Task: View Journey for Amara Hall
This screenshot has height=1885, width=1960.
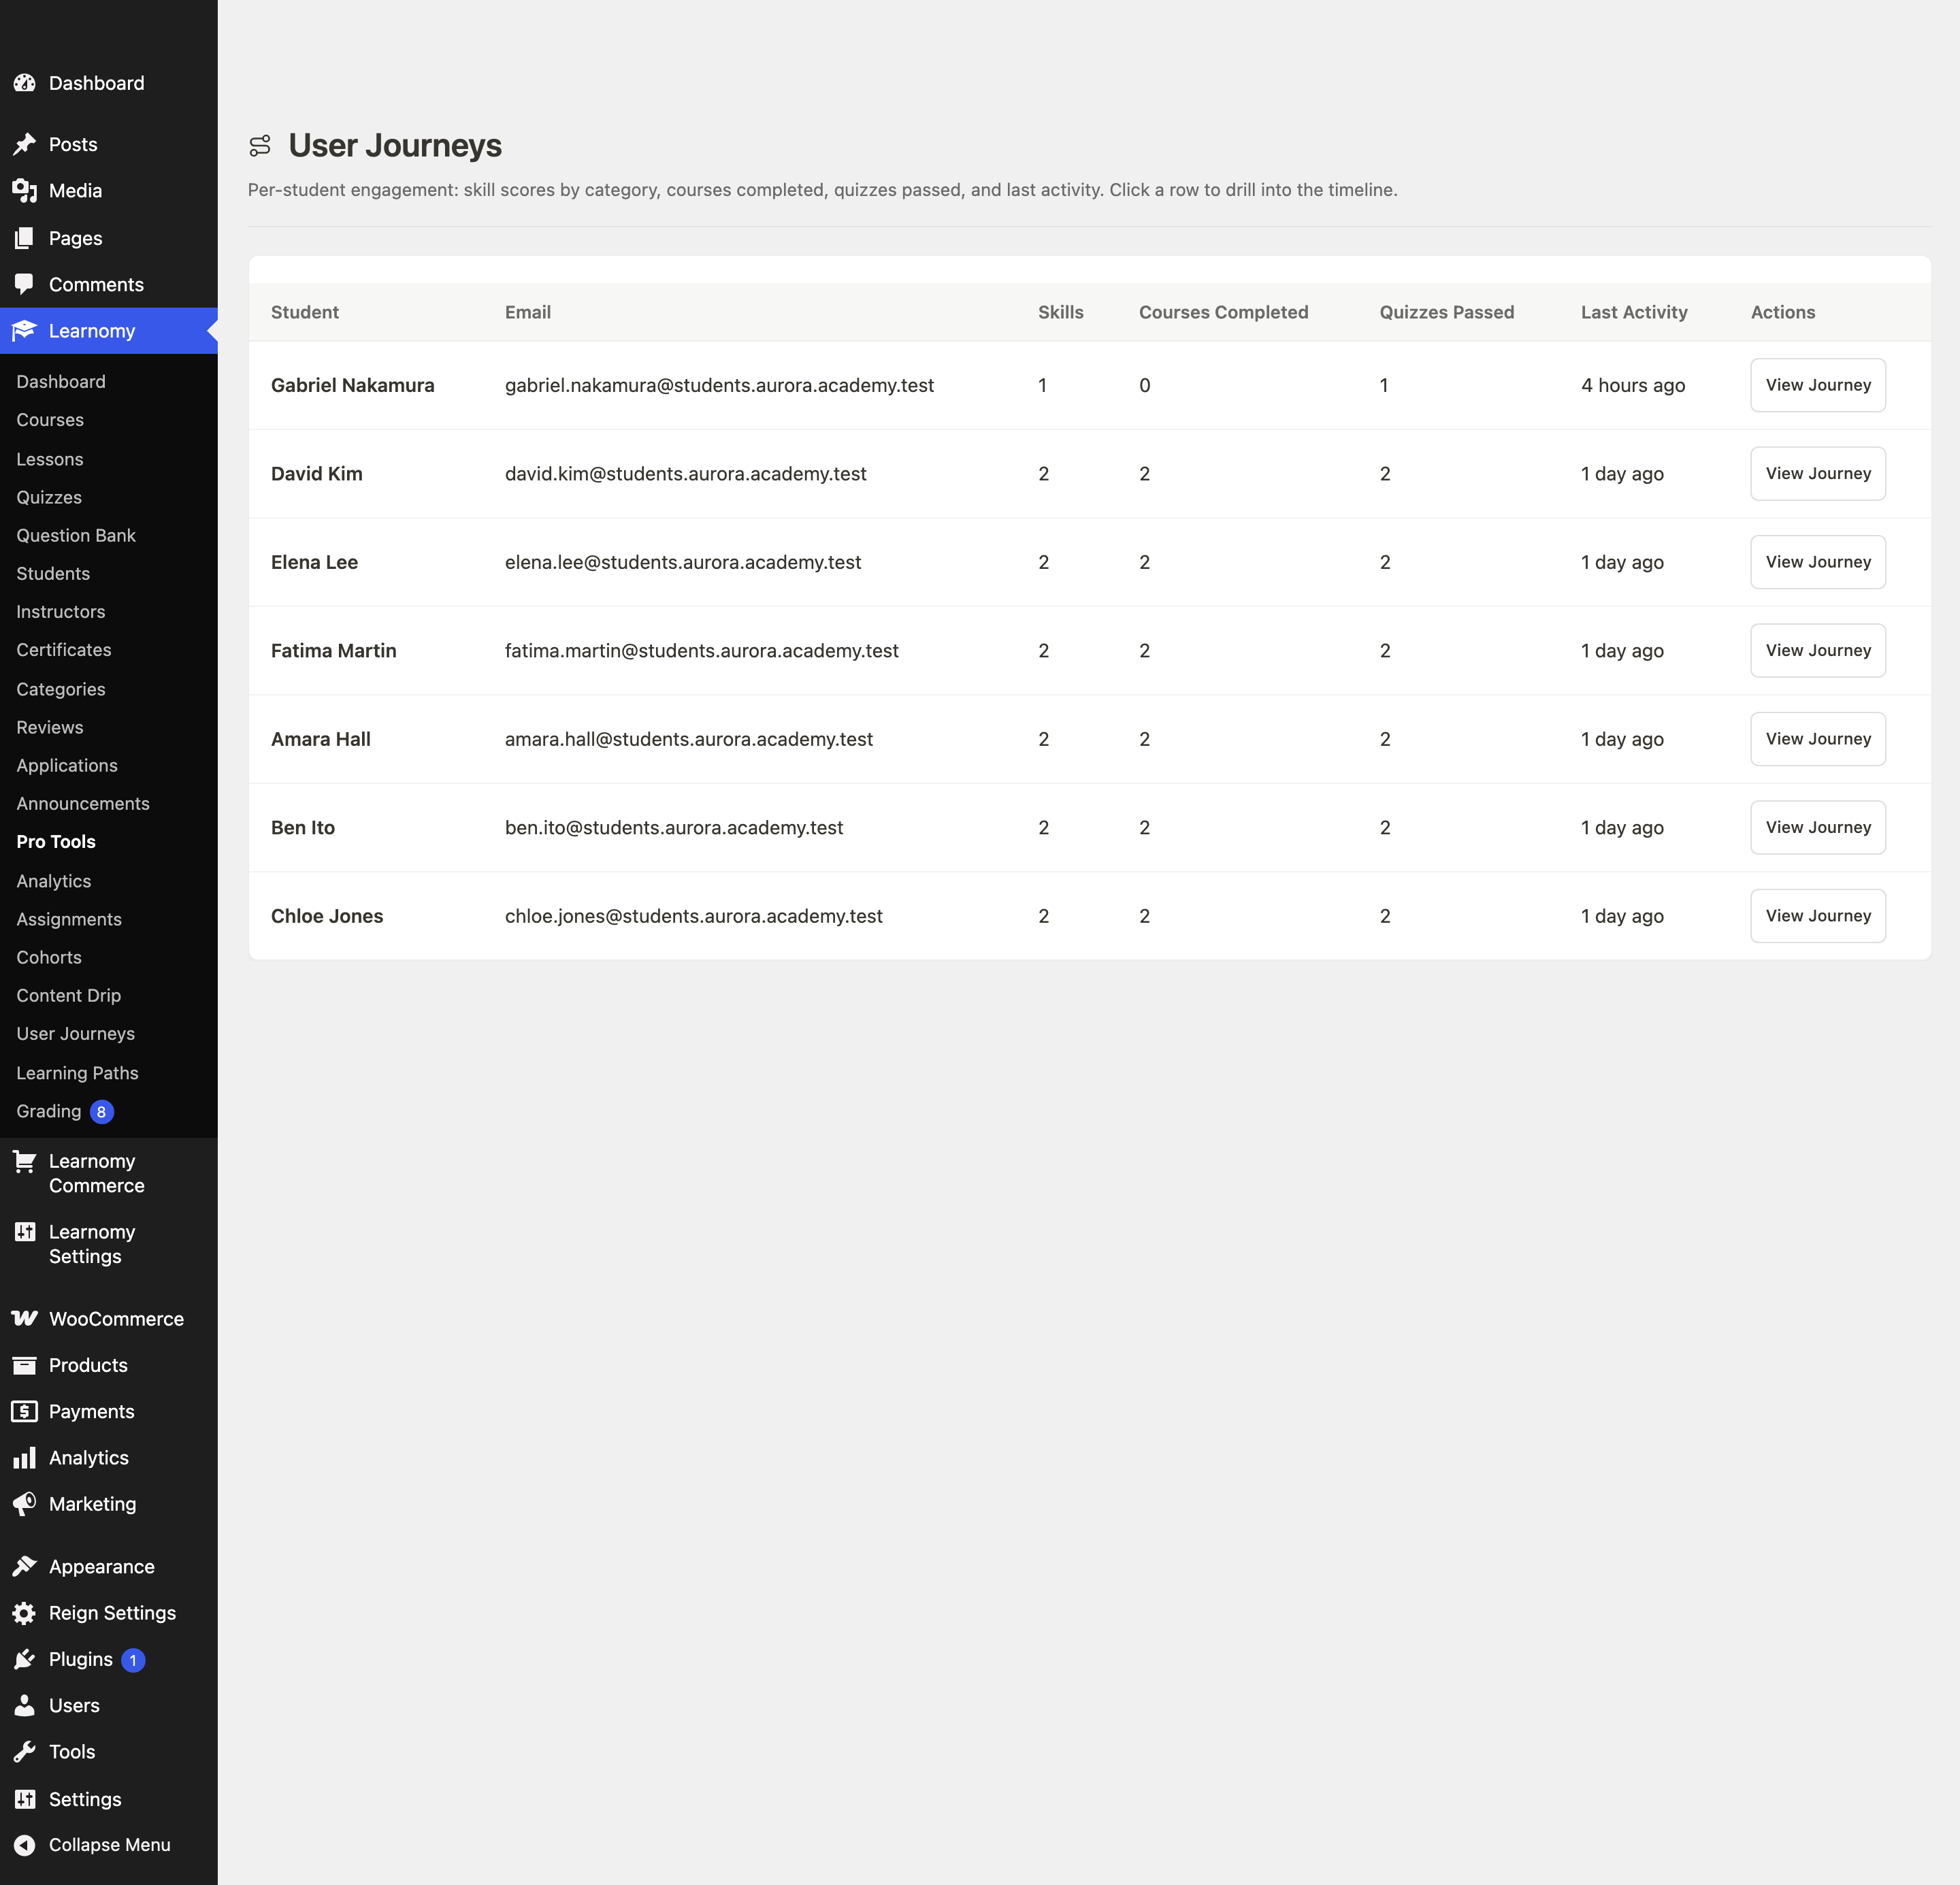Action: (1818, 739)
